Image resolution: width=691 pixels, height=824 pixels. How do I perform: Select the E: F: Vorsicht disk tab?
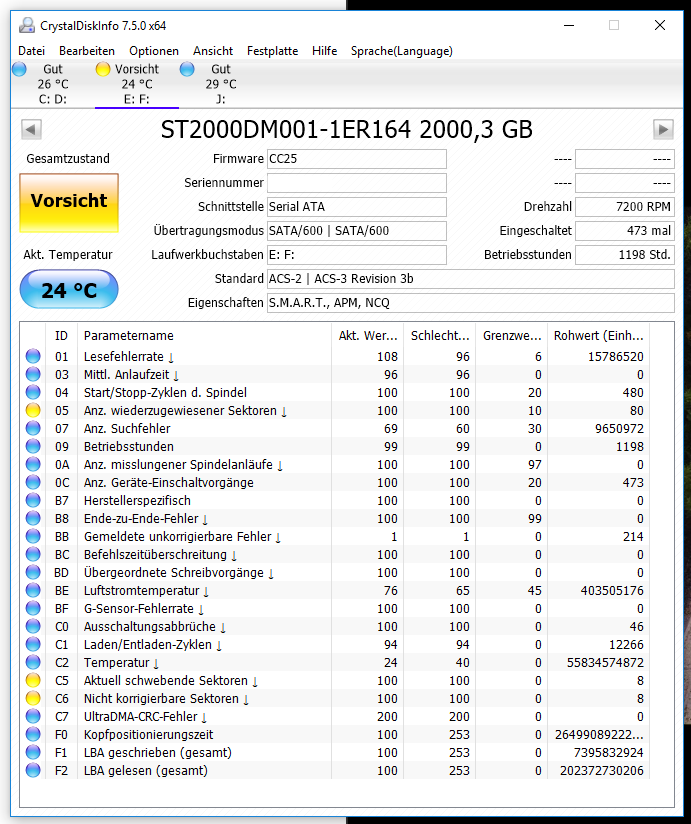coord(137,84)
